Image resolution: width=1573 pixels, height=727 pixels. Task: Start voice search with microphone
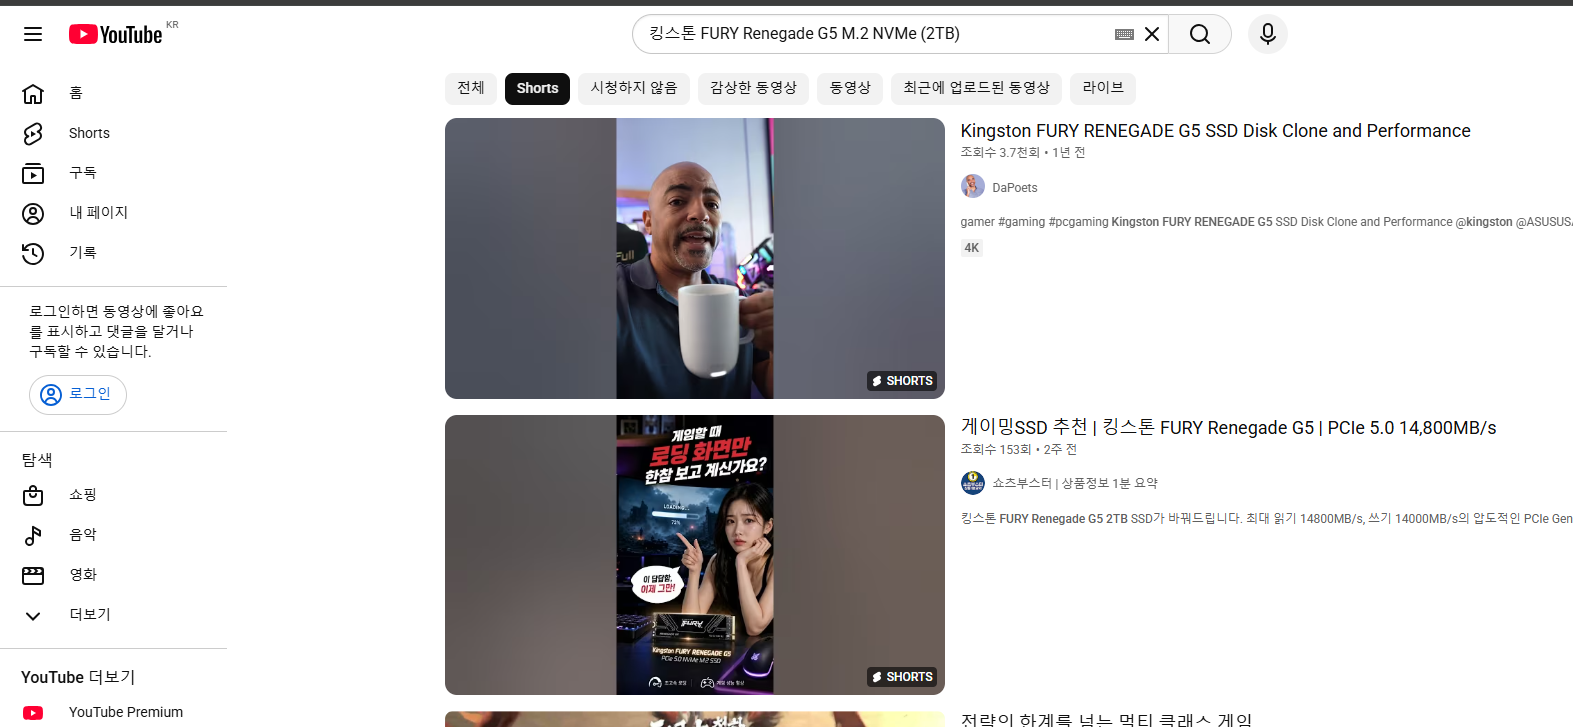click(x=1268, y=34)
